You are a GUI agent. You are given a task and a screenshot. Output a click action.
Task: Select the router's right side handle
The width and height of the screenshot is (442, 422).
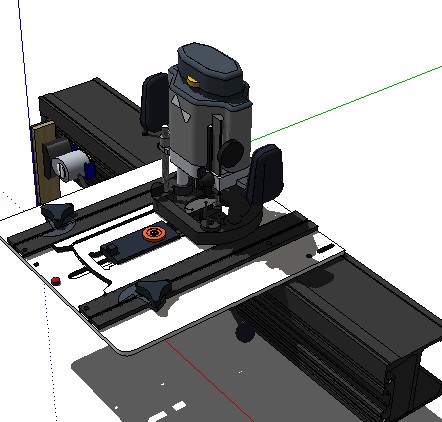(x=266, y=174)
